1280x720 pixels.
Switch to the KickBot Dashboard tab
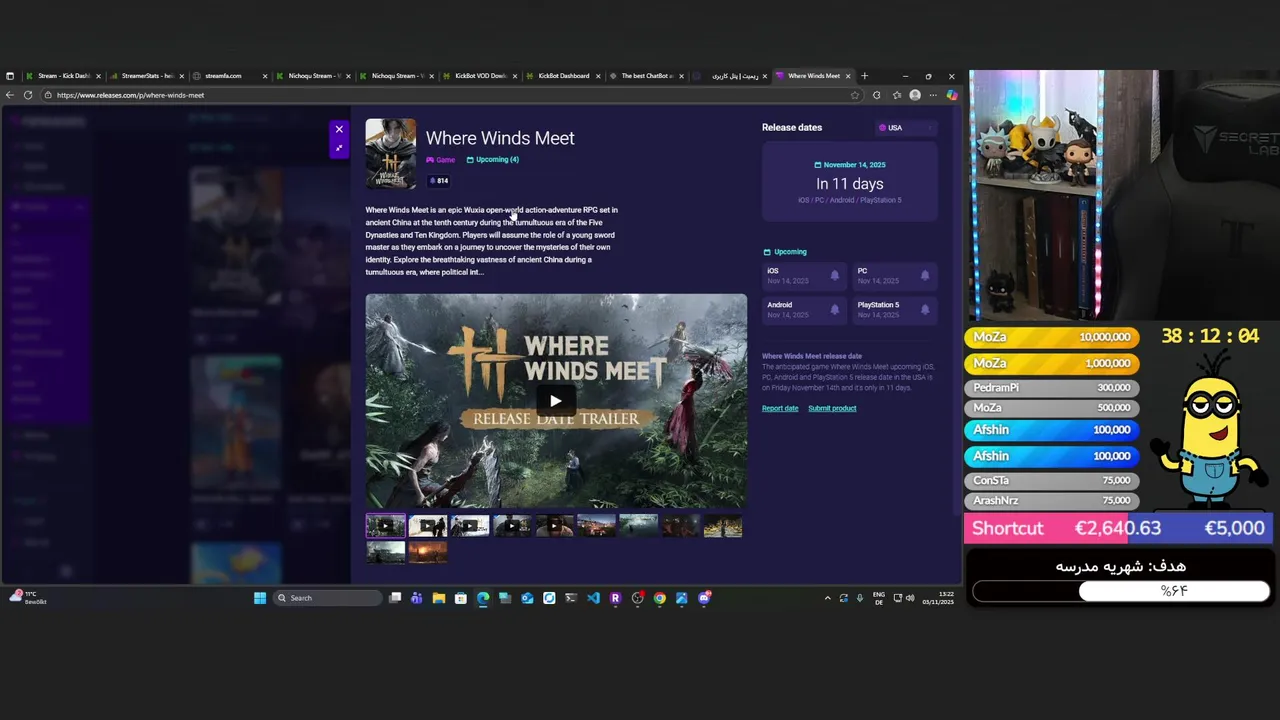(564, 76)
